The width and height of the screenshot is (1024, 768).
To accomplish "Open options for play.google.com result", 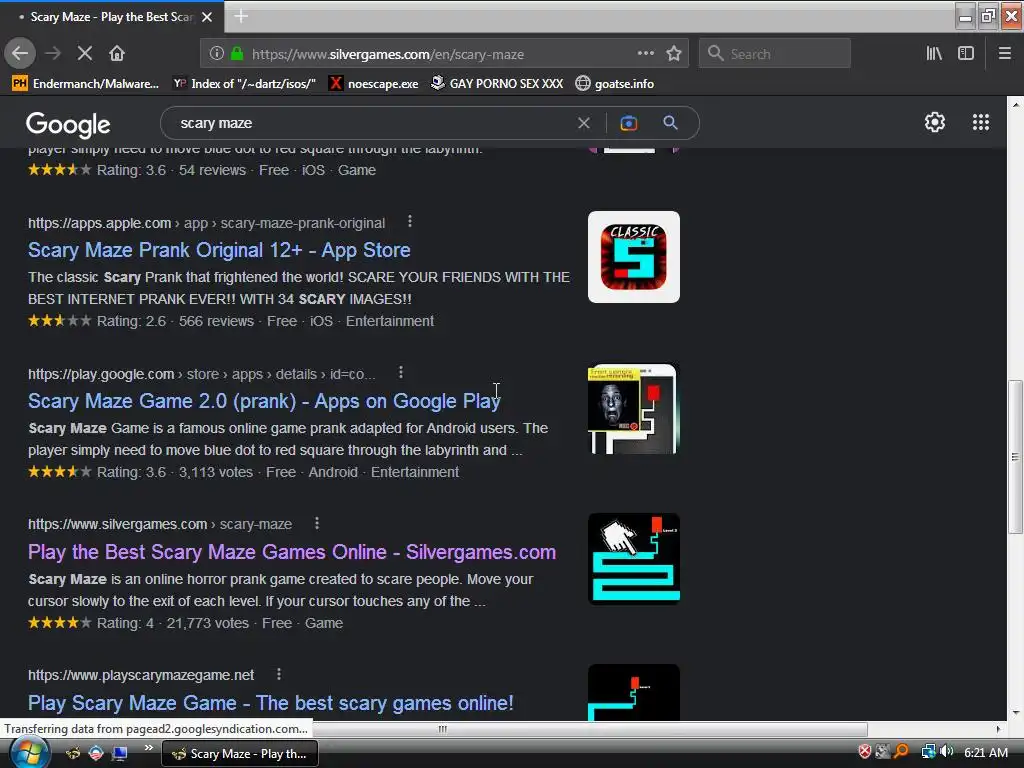I will [x=400, y=372].
